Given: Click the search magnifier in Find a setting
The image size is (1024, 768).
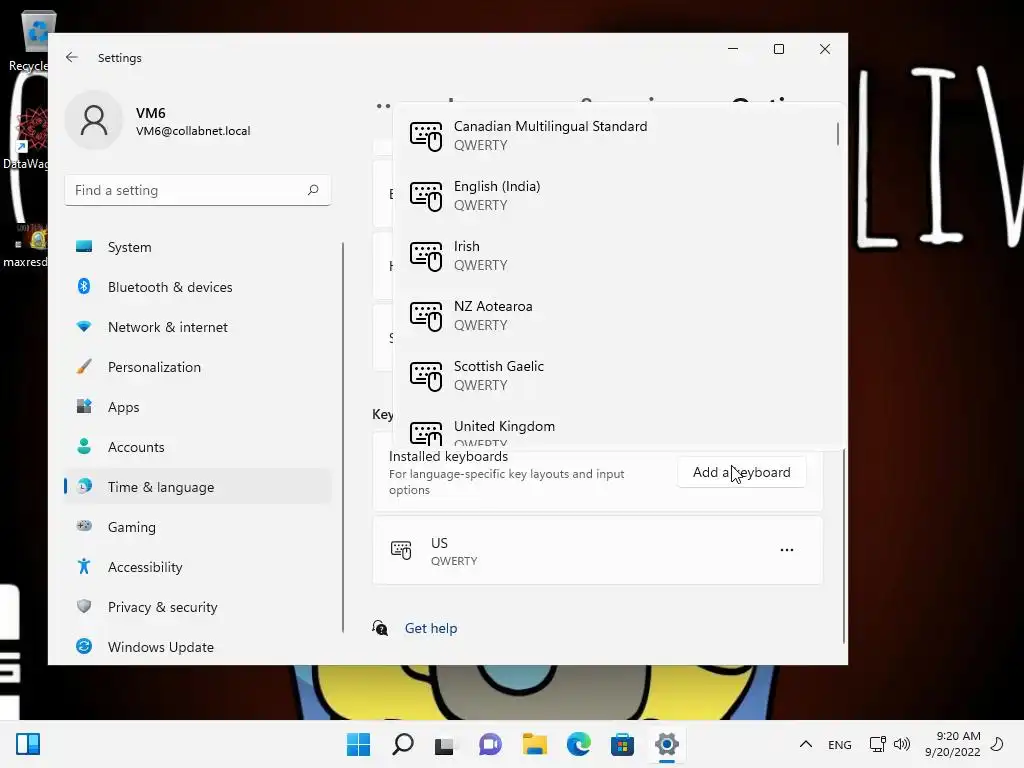Looking at the screenshot, I should pos(313,190).
